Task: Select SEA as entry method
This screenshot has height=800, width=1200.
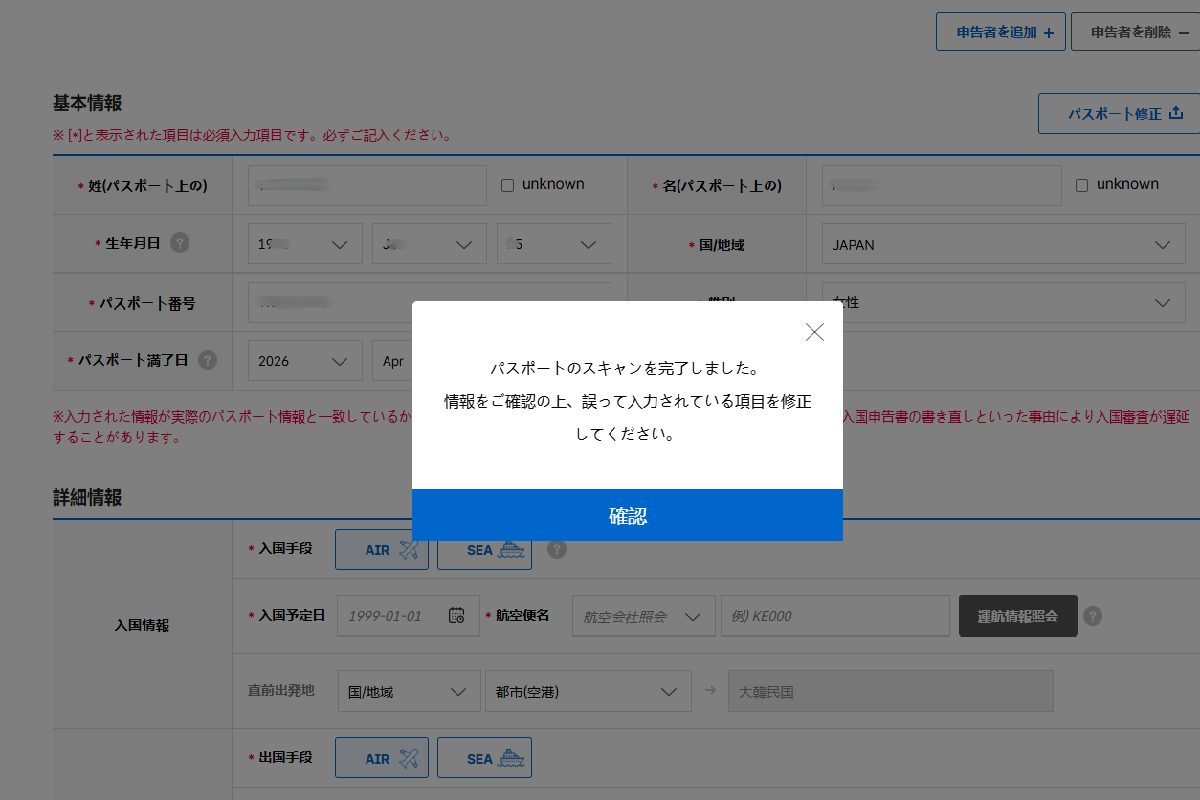Action: pos(484,550)
